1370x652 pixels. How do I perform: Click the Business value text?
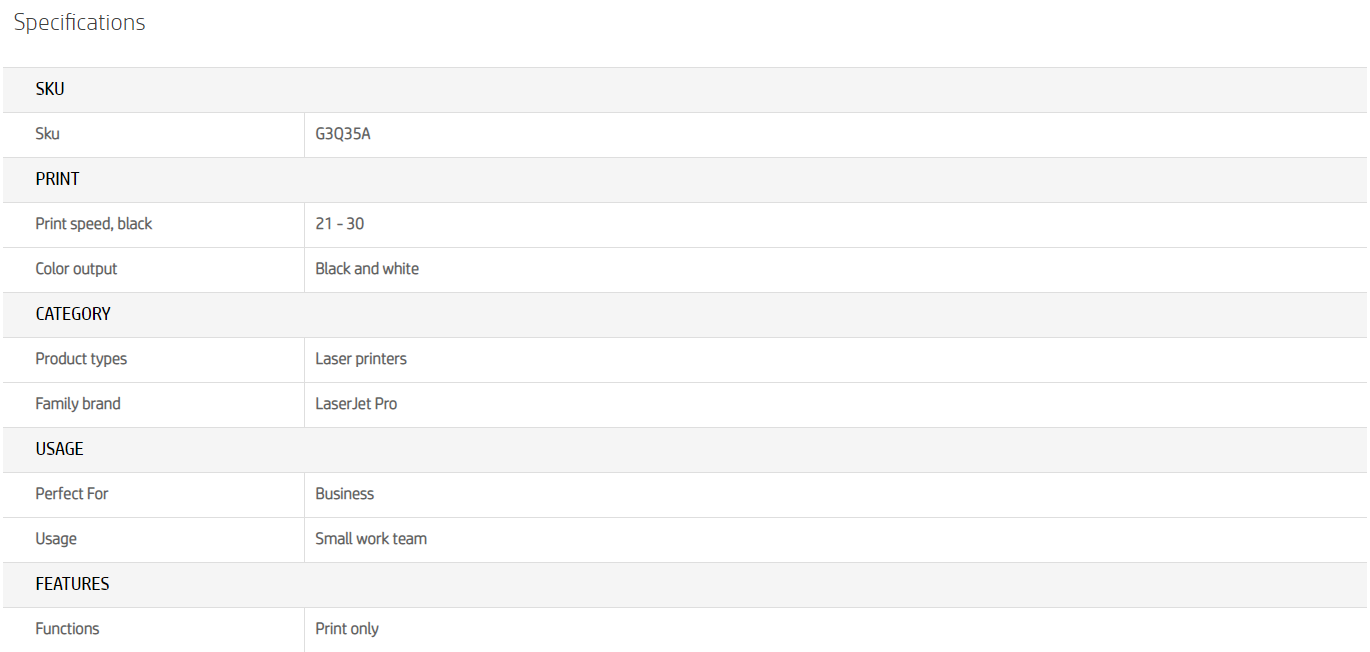point(345,494)
